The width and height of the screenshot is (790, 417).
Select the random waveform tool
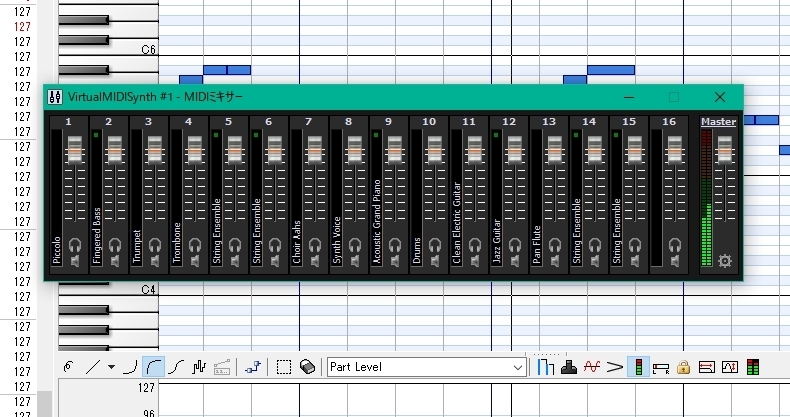pos(199,367)
